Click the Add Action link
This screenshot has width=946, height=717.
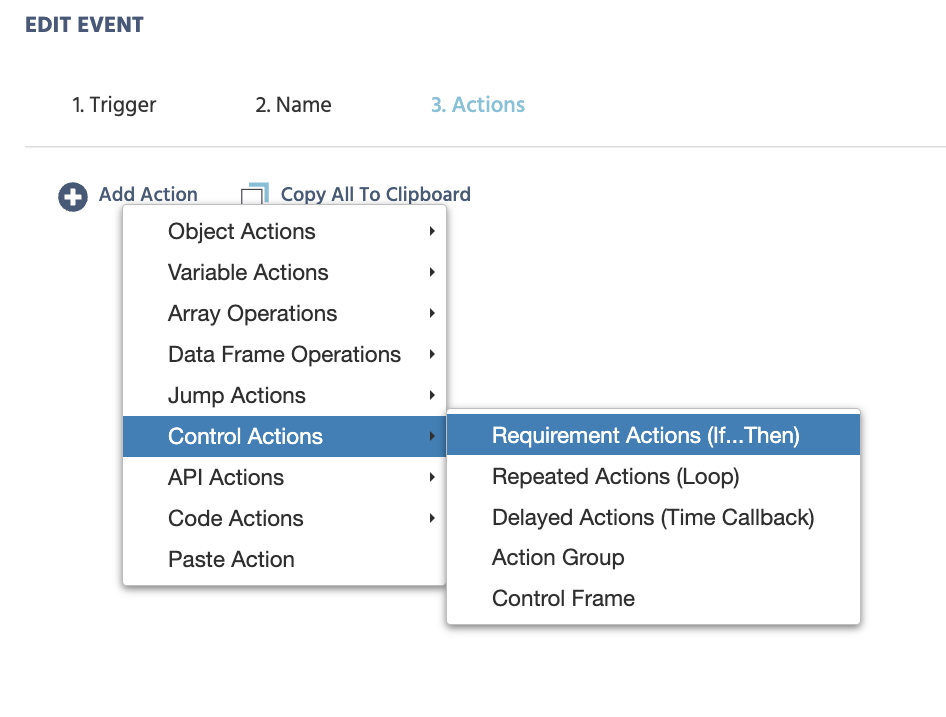click(148, 194)
